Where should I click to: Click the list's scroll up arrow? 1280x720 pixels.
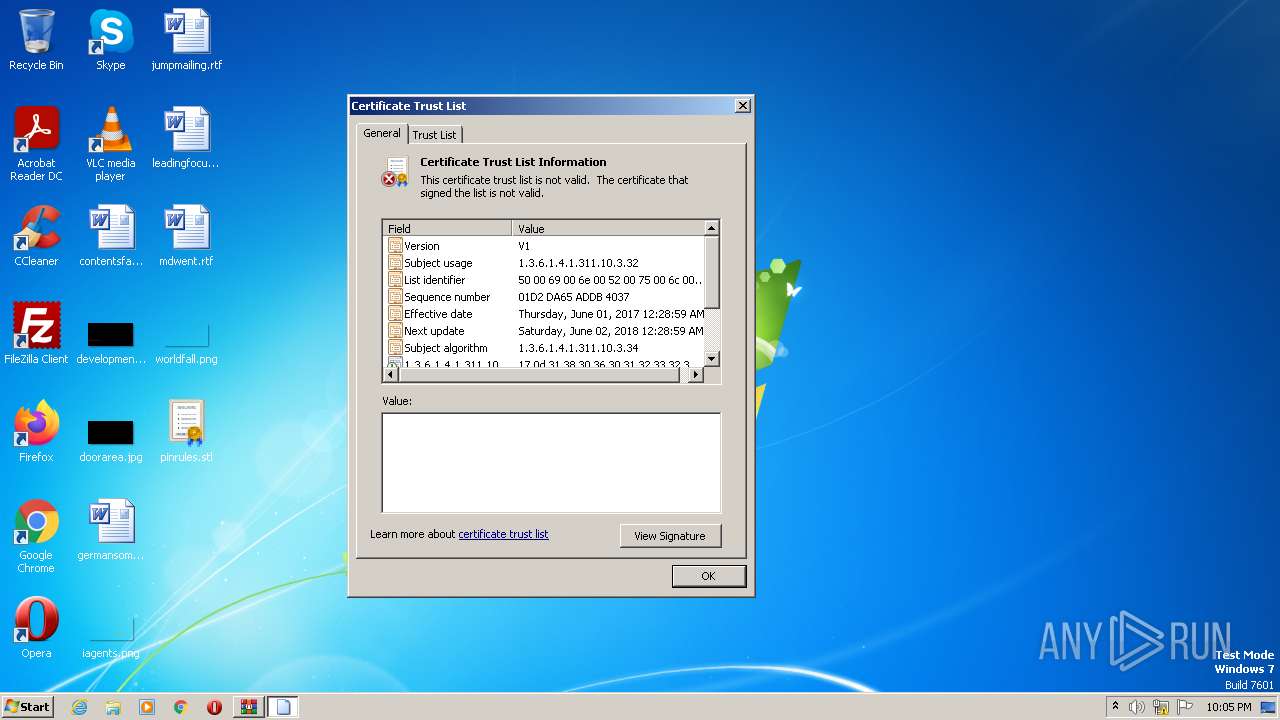711,229
